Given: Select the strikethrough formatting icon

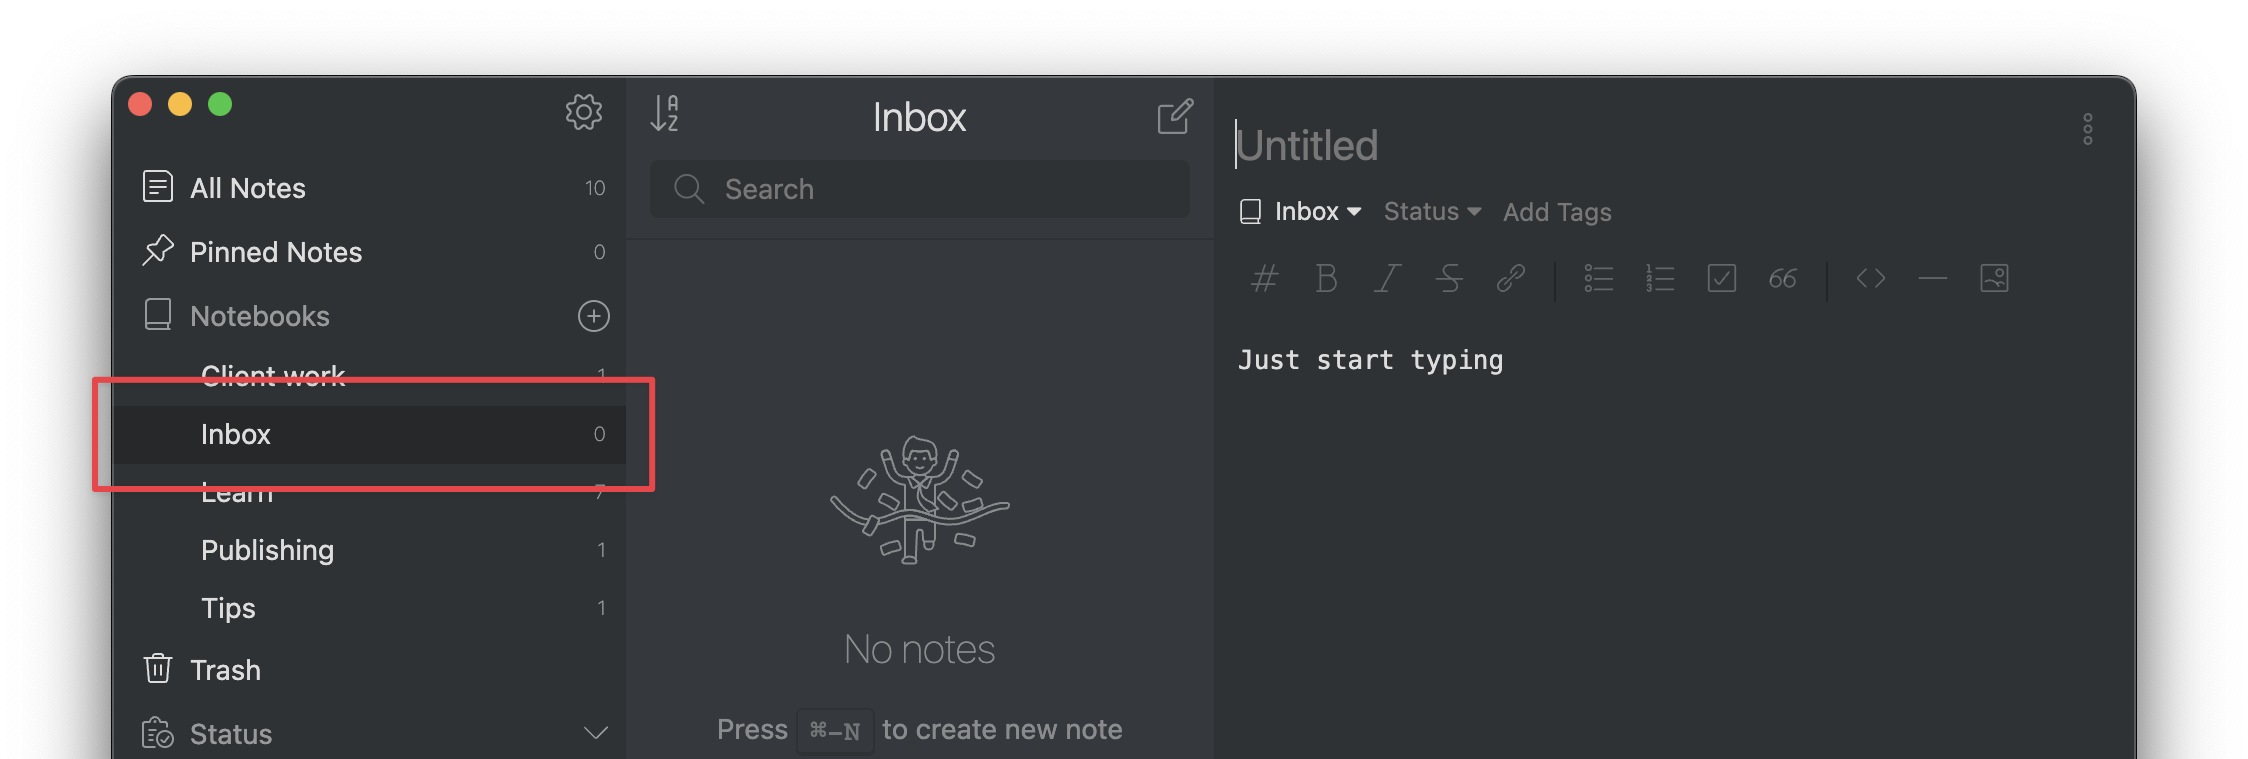Looking at the screenshot, I should coord(1449,279).
